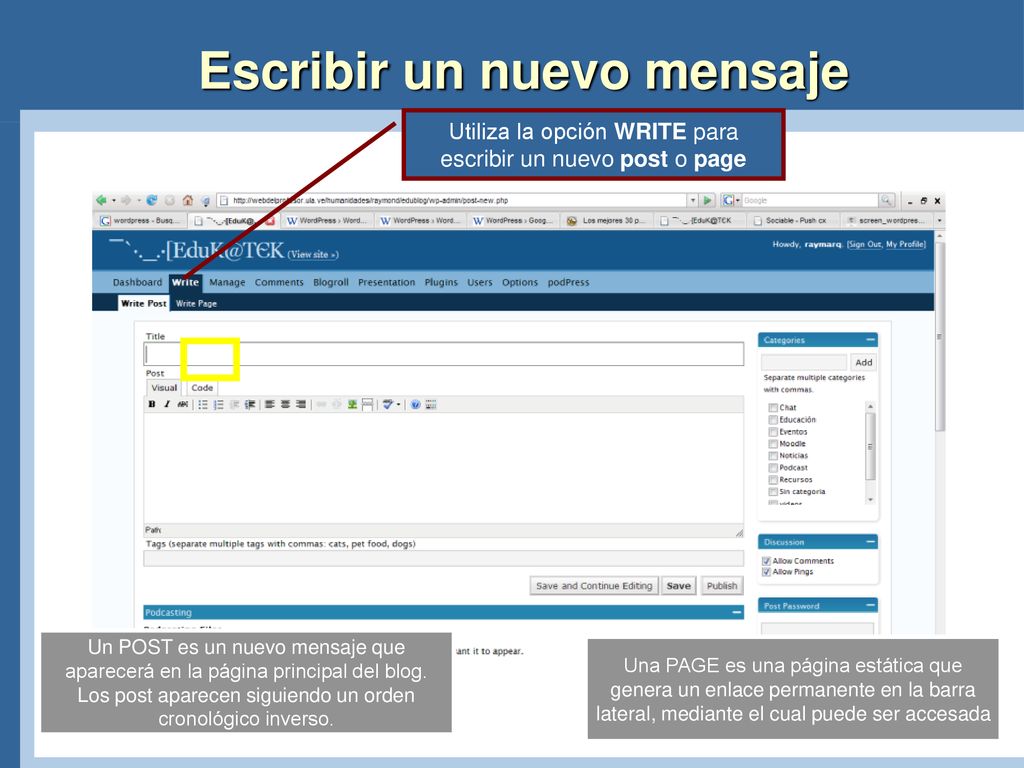Screen dimensions: 1024x768
Task: Click the Sign Out link
Action: pyautogui.click(x=865, y=244)
